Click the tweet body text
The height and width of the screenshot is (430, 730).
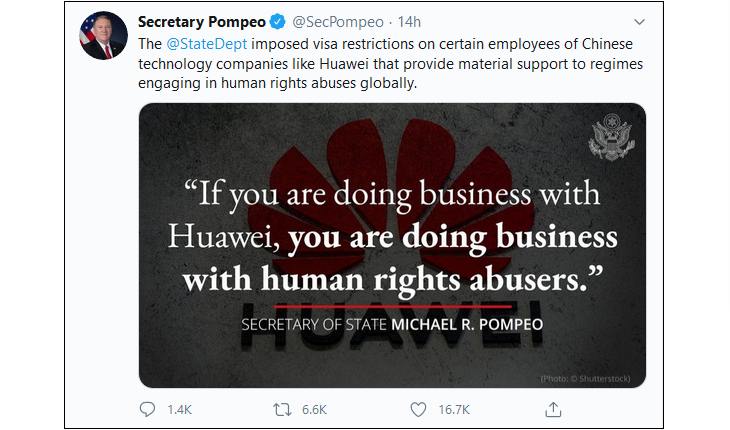(390, 64)
